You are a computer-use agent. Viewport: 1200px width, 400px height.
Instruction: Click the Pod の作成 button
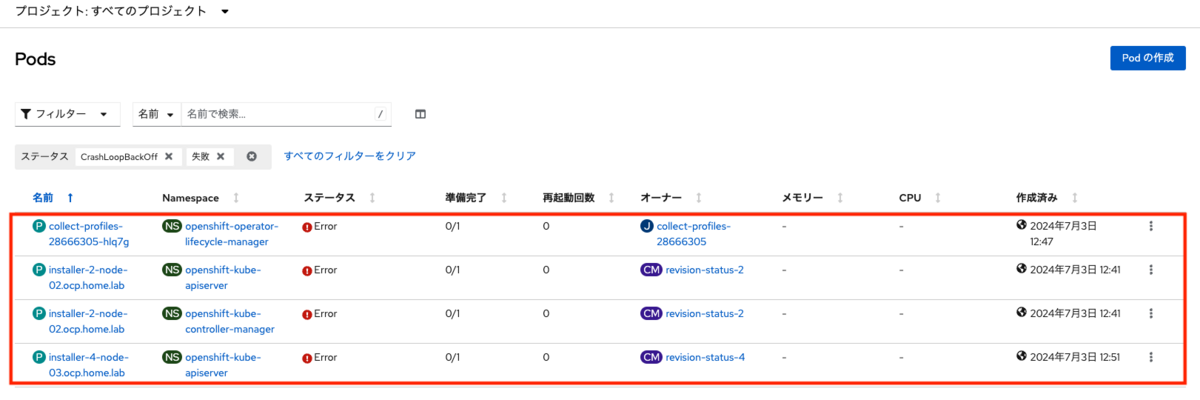pyautogui.click(x=1147, y=58)
